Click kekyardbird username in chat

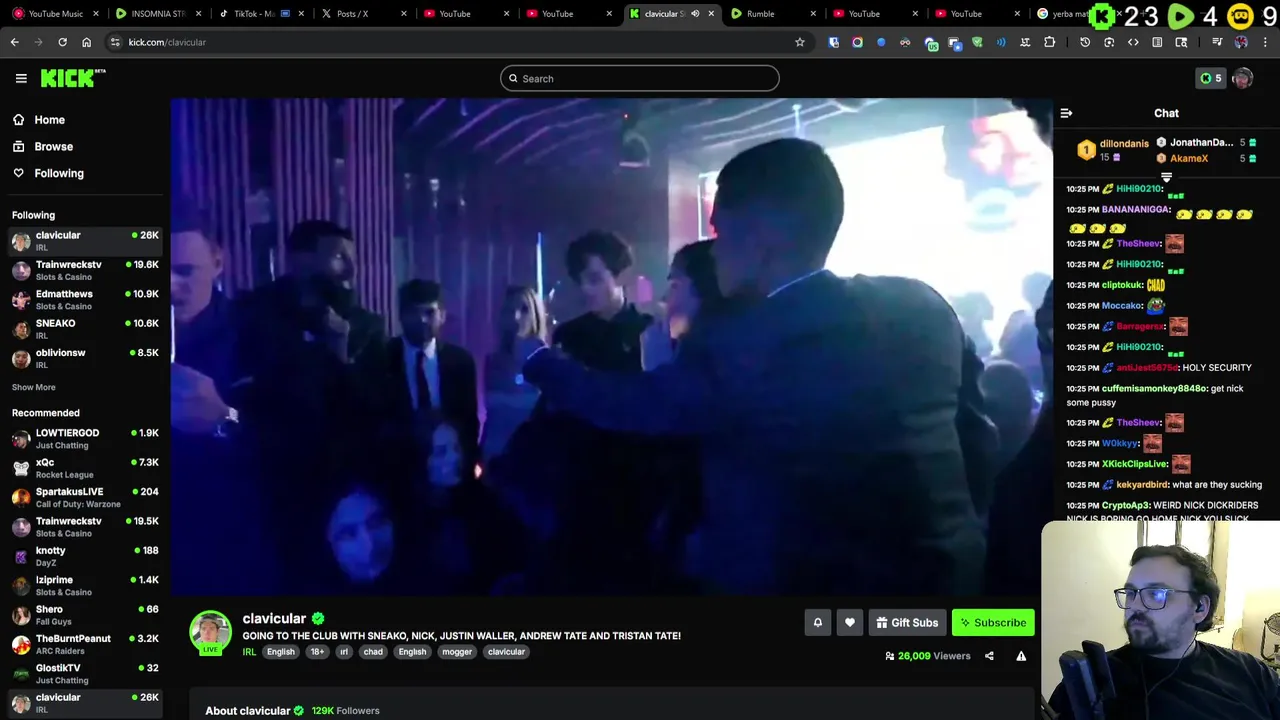point(1142,485)
